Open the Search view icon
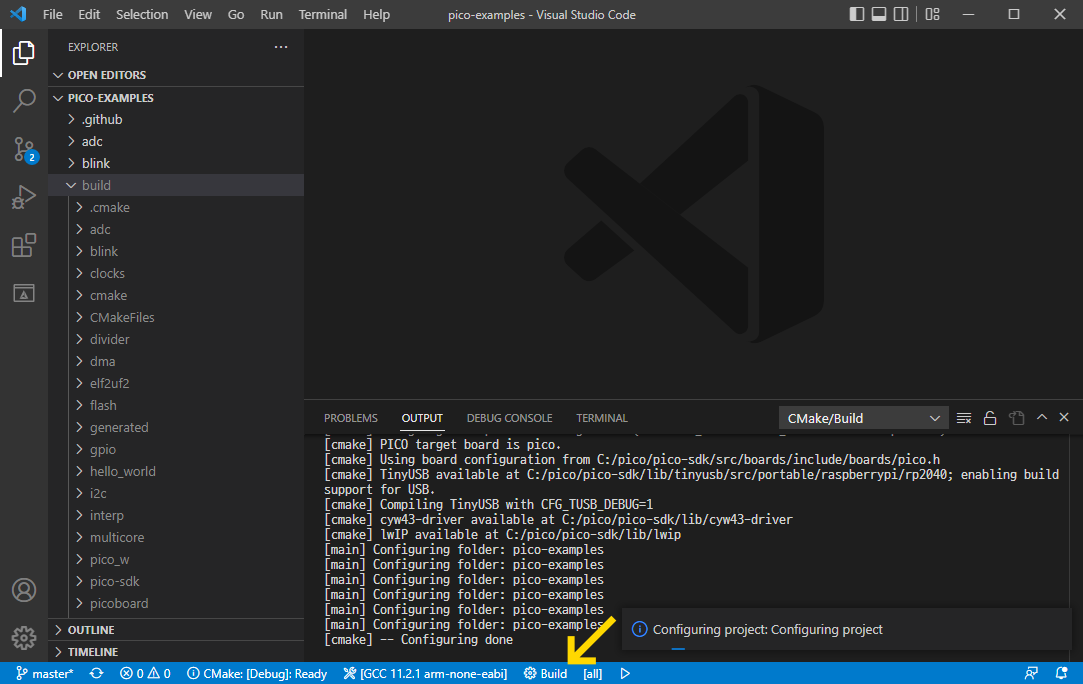The width and height of the screenshot is (1083, 684). 23,101
